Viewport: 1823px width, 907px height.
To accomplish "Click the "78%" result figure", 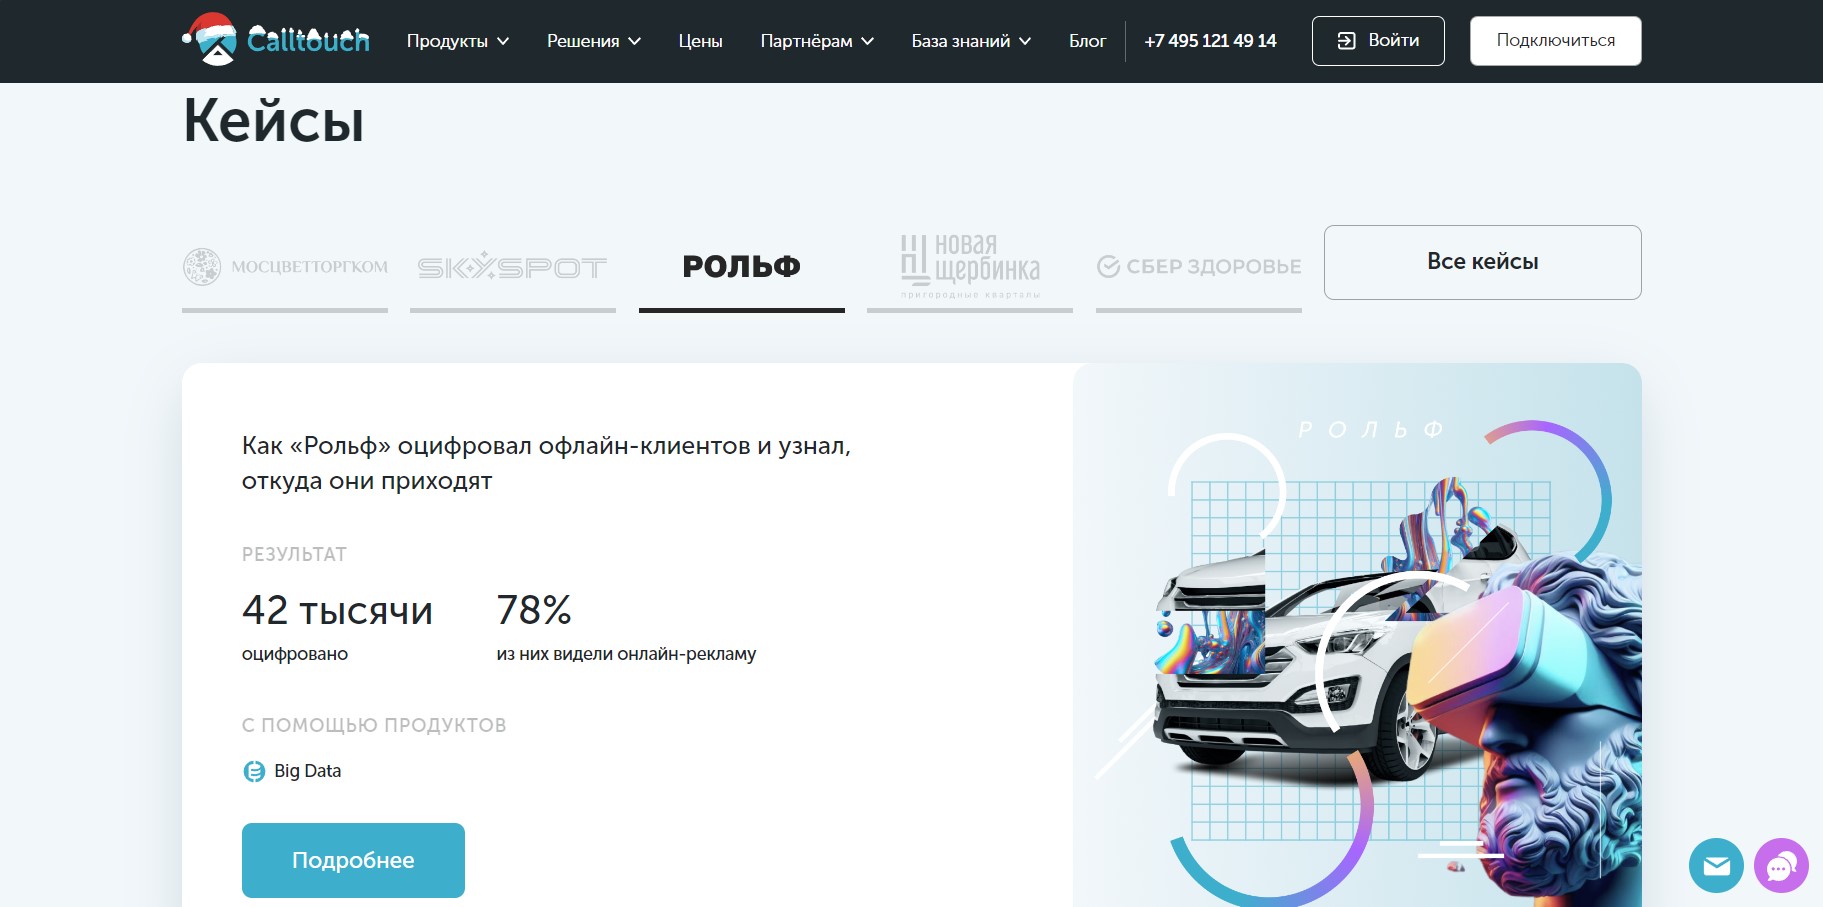I will (x=534, y=610).
